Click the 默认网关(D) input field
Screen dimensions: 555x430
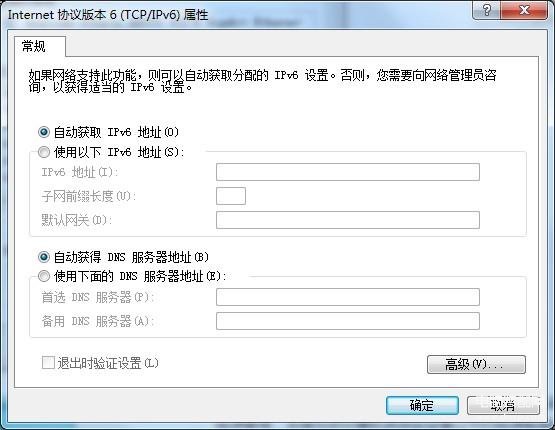click(348, 220)
